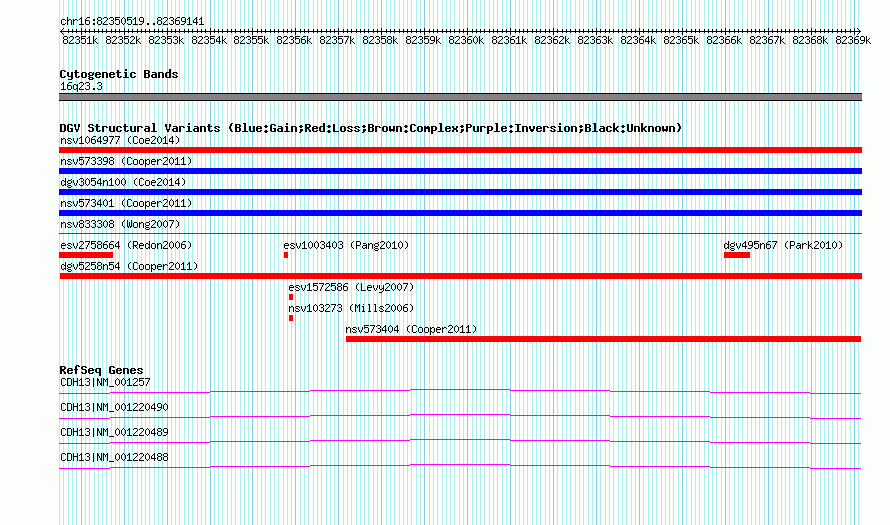Open the nsv573401 (Cooper2011) label

click(126, 203)
